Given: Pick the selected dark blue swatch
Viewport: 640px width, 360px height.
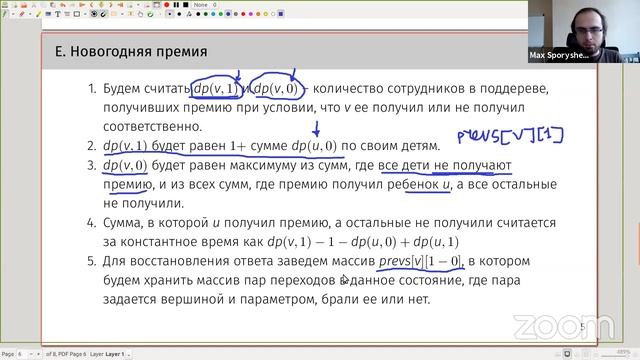Looking at the screenshot, I should 228,14.
